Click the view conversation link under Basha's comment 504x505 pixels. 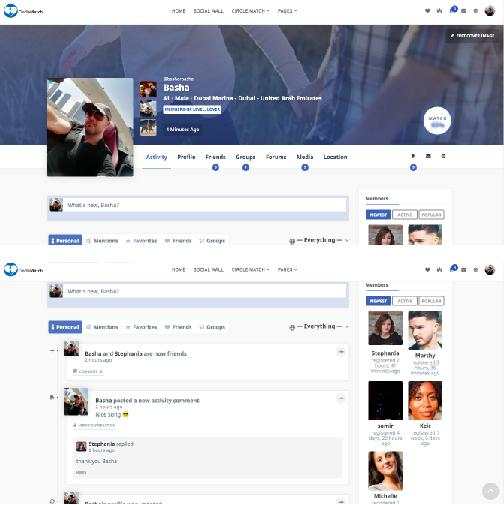coord(94,425)
